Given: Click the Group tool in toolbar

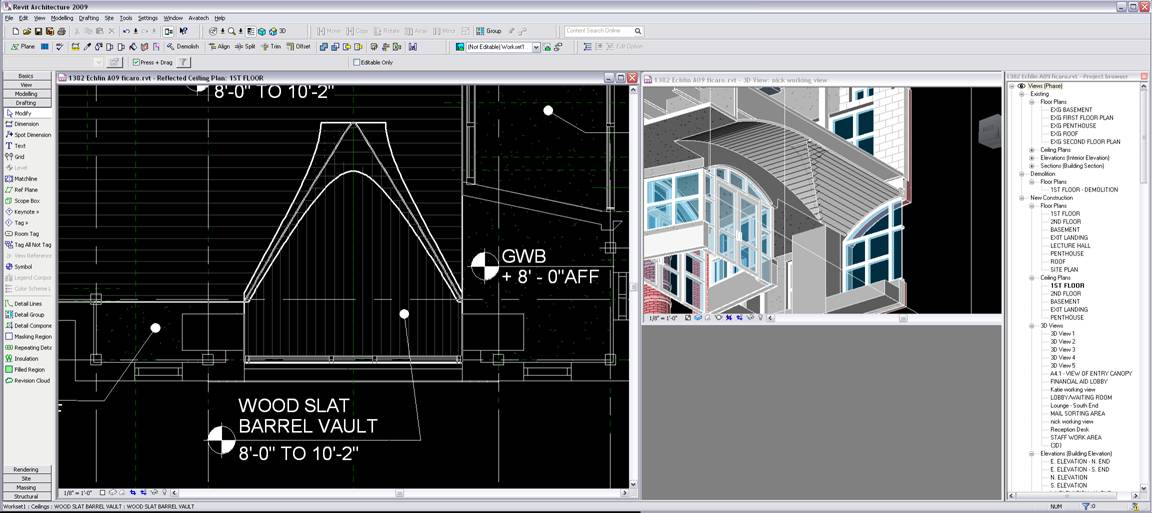Looking at the screenshot, I should tap(488, 32).
